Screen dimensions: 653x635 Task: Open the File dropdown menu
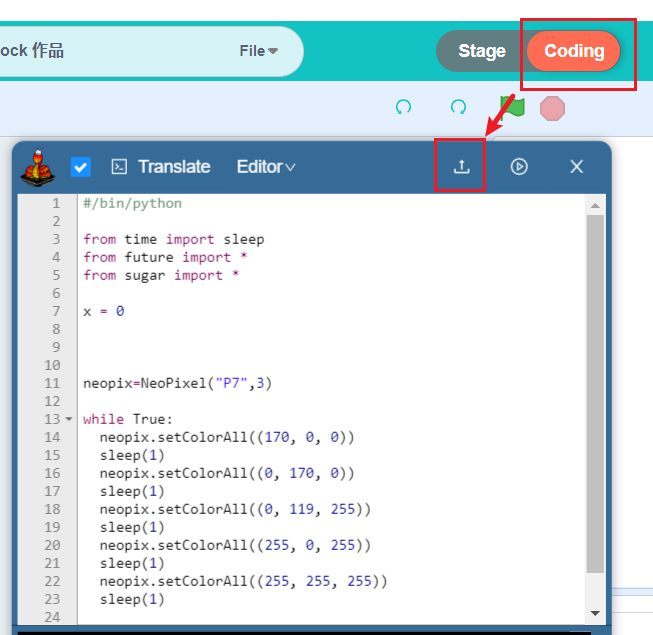click(x=258, y=51)
